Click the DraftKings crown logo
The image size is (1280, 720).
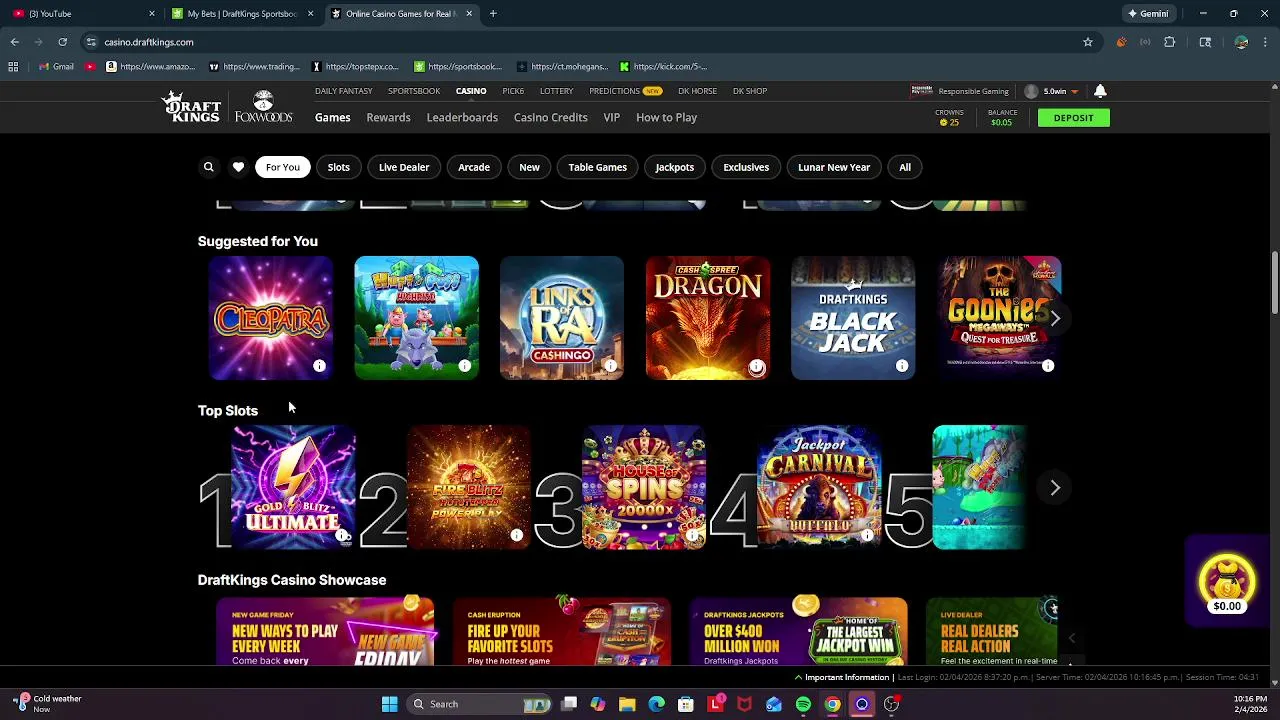[192, 107]
